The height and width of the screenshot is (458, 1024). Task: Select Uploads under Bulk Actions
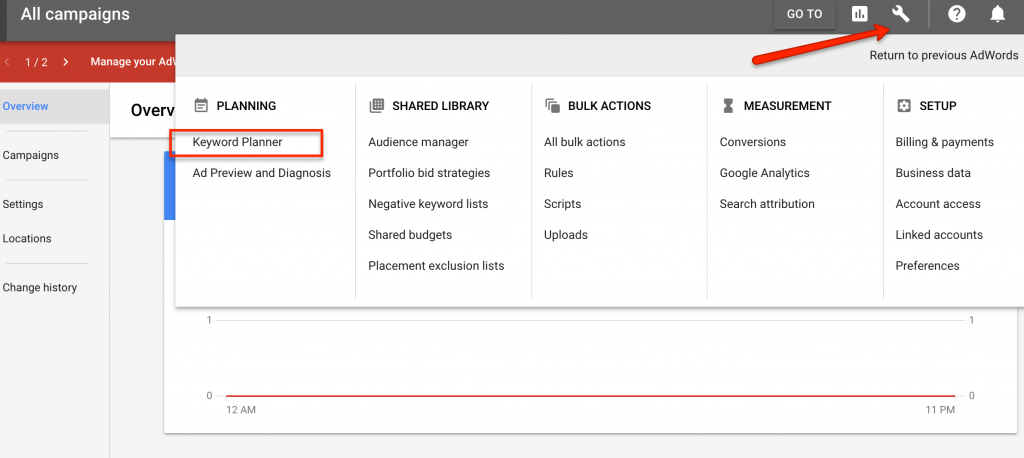pyautogui.click(x=566, y=235)
